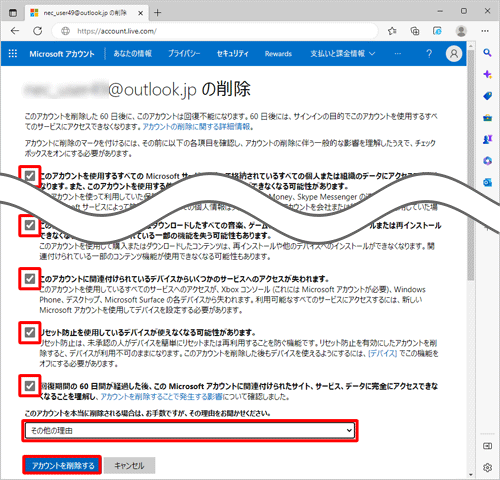Open the browser settings and more menu

pyautogui.click(x=485, y=31)
